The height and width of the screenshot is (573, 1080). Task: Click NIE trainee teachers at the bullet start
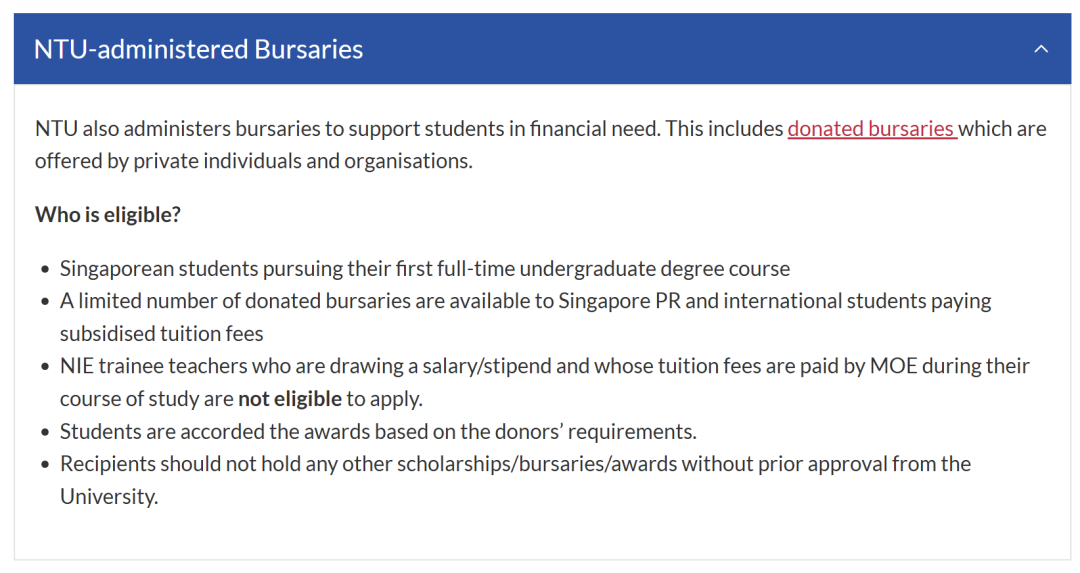[154, 366]
